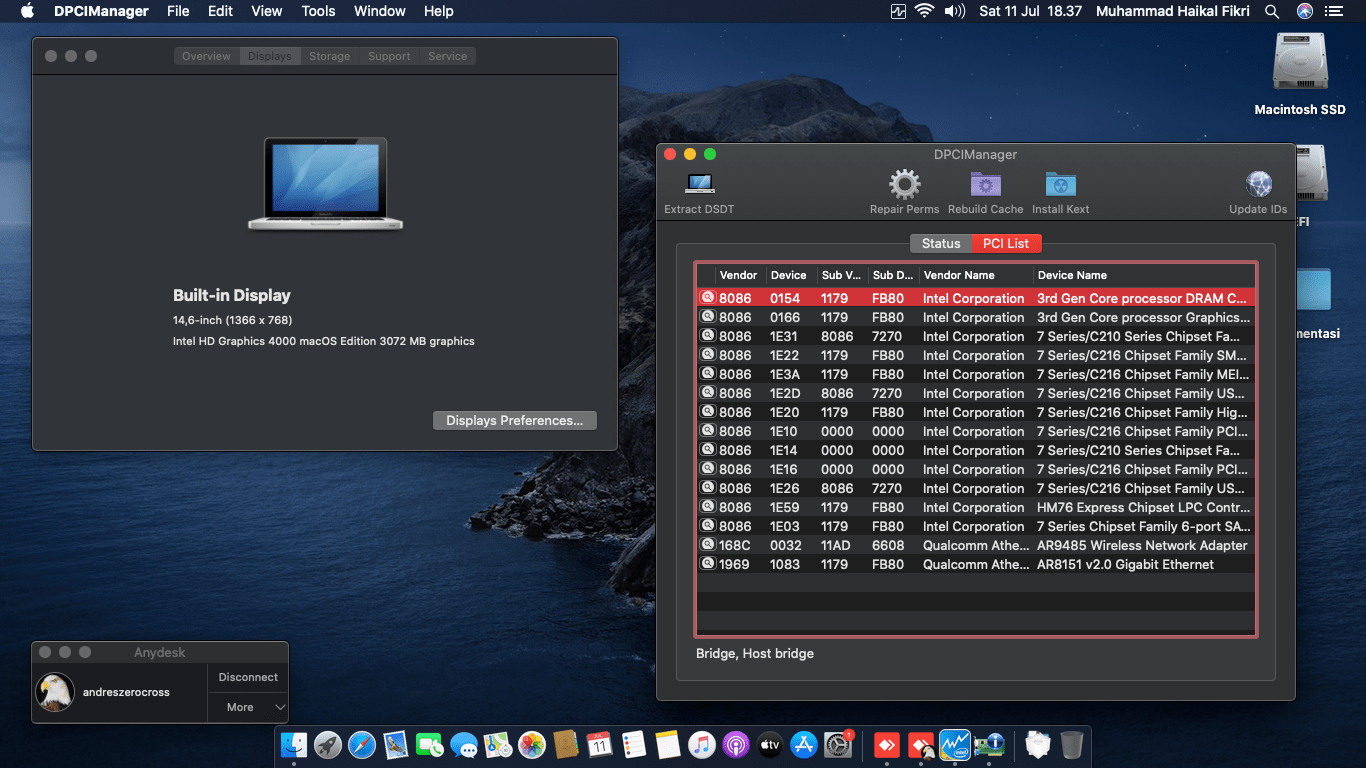Click the device ID "1E2D" cell
Screen dimensions: 1366x768
pos(785,393)
